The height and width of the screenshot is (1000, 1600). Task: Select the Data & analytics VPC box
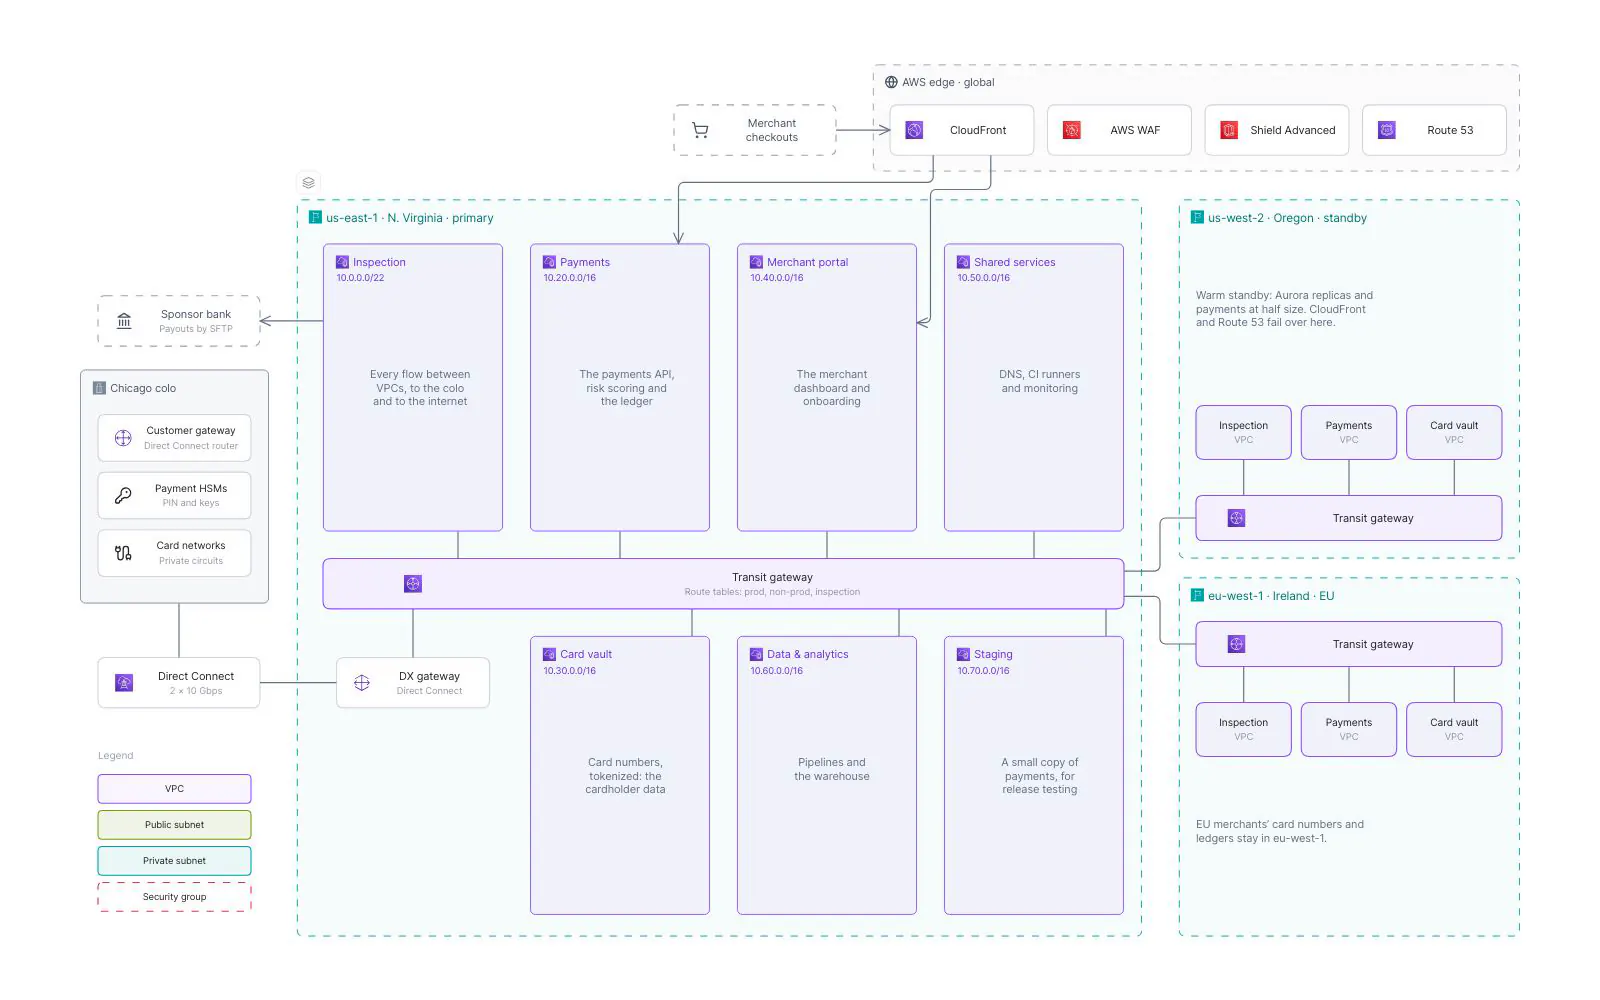(827, 775)
